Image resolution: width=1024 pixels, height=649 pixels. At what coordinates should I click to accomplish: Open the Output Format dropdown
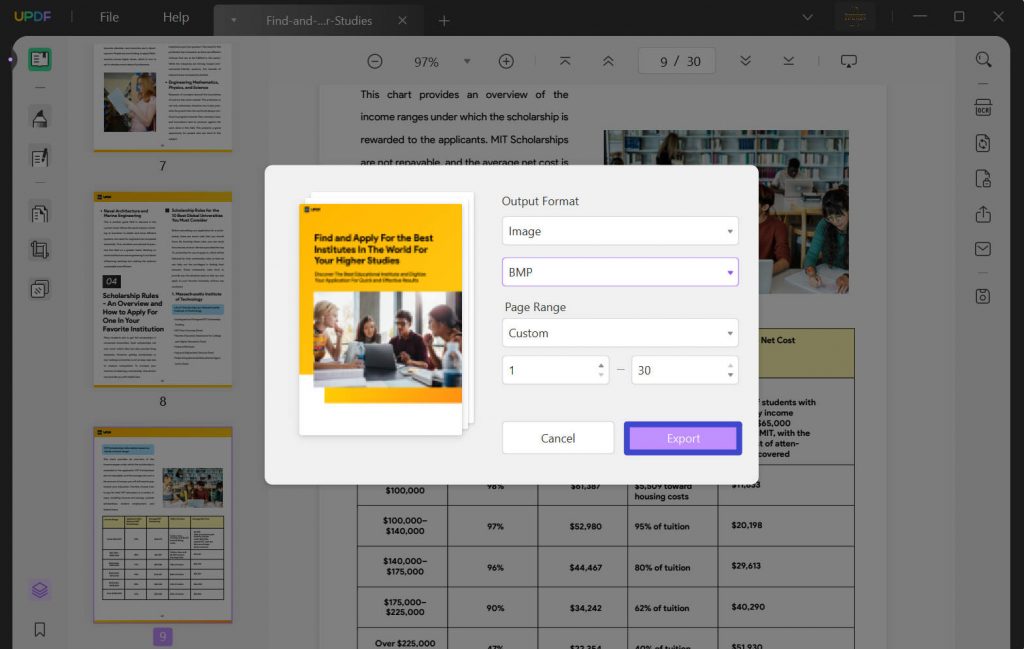pyautogui.click(x=619, y=230)
